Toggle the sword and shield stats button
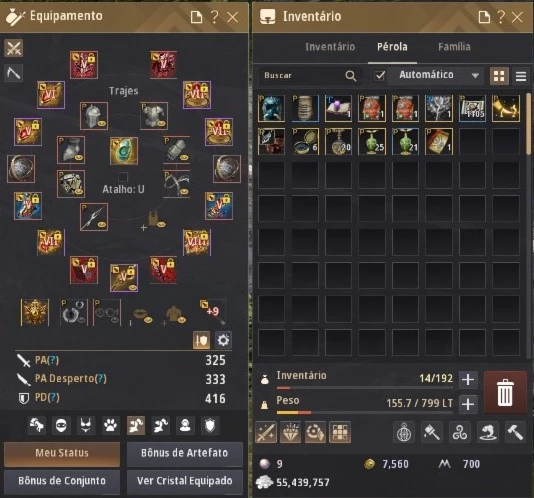The height and width of the screenshot is (498, 534). click(201, 340)
